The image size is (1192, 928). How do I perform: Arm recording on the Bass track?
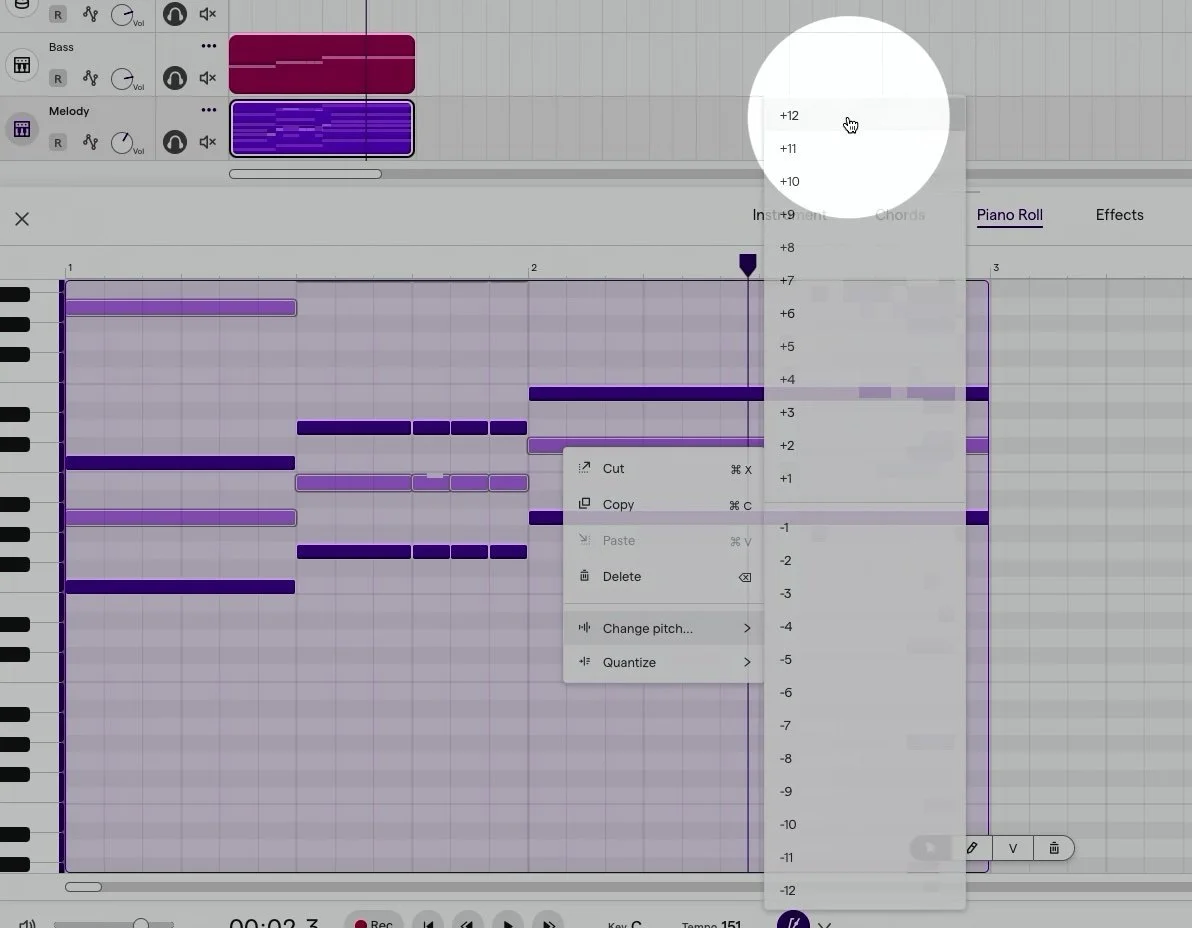click(x=58, y=78)
